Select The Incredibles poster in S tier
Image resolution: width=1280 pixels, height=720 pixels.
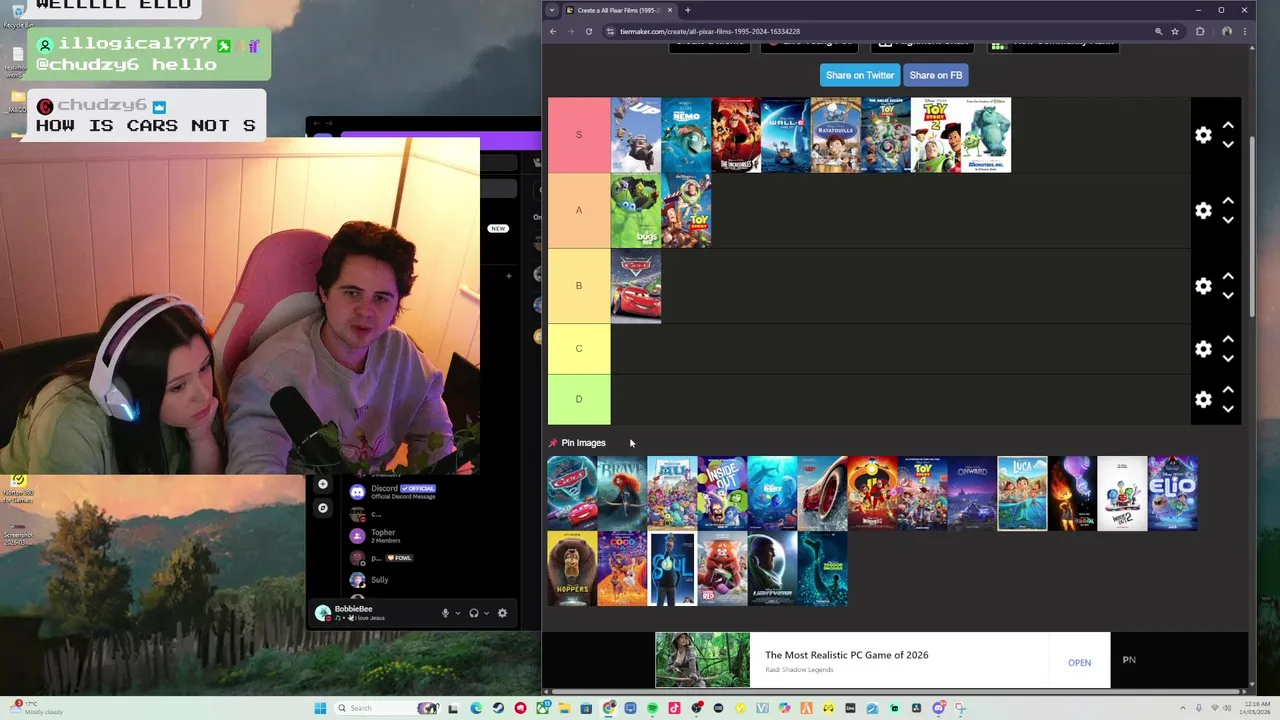(x=736, y=135)
